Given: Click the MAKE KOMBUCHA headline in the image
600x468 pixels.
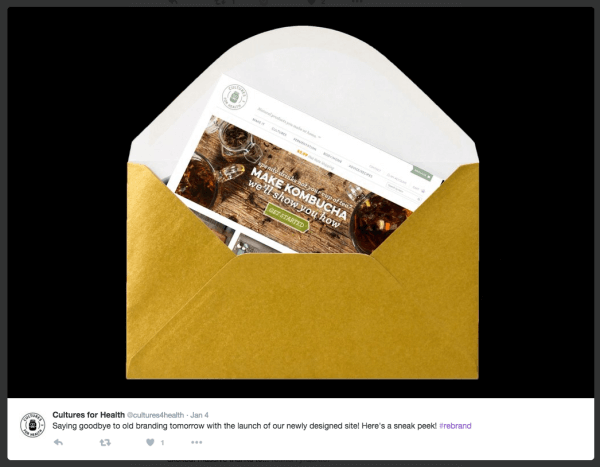Looking at the screenshot, I should [298, 194].
